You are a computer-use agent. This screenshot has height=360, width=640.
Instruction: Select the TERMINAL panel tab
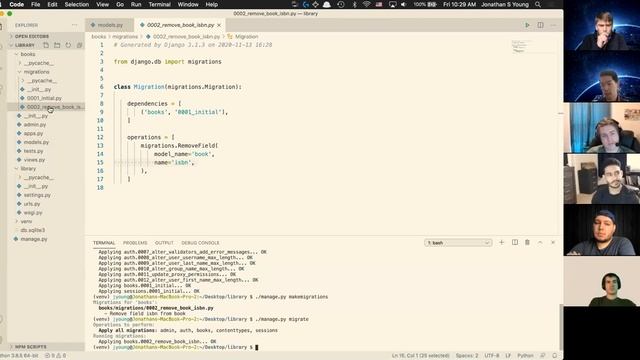[x=104, y=243]
